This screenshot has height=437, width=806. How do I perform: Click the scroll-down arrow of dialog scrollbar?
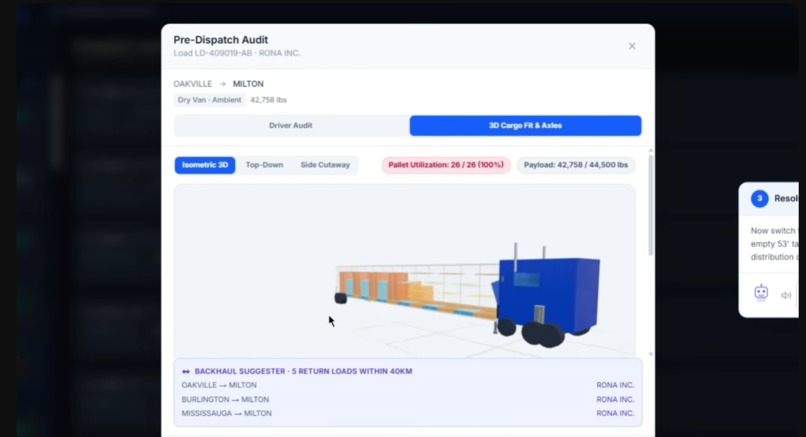(650, 354)
